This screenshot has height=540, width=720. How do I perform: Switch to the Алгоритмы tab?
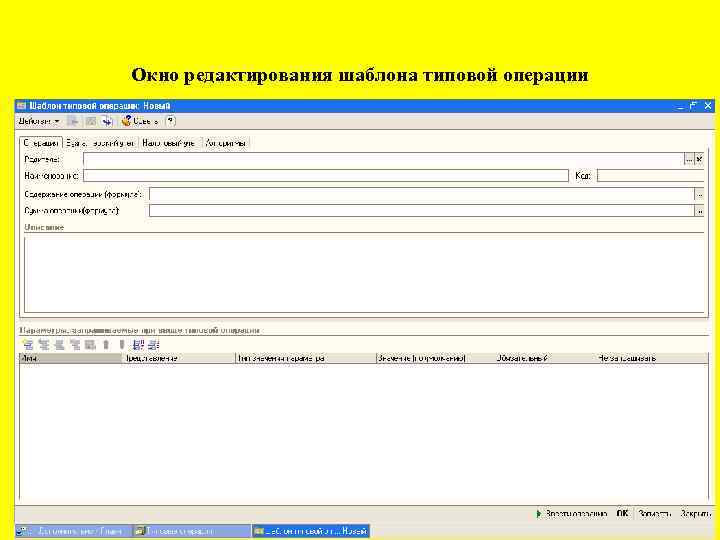(x=225, y=143)
